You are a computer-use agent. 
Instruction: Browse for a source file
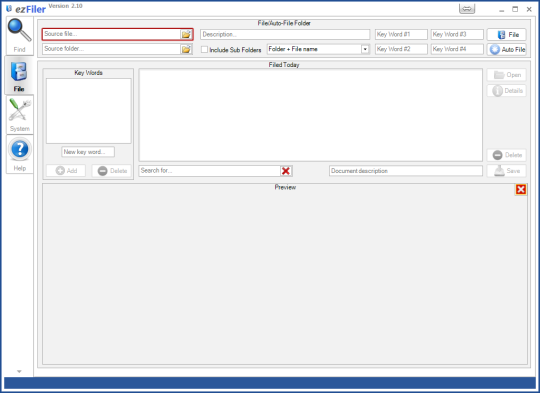click(x=186, y=34)
